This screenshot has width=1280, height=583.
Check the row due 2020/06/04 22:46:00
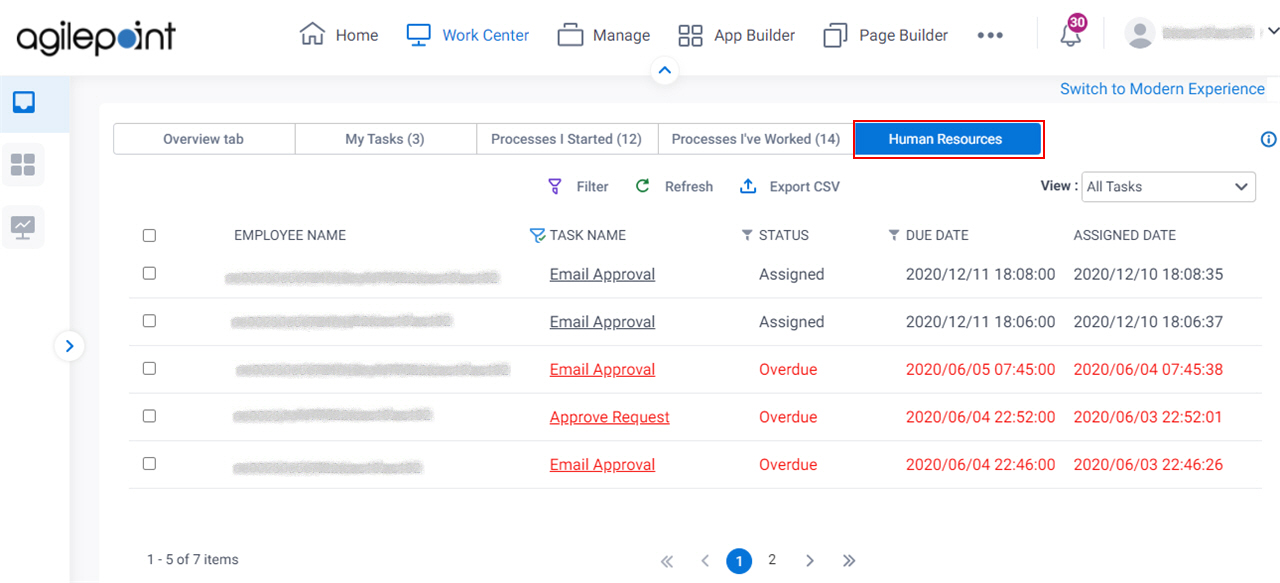149,464
